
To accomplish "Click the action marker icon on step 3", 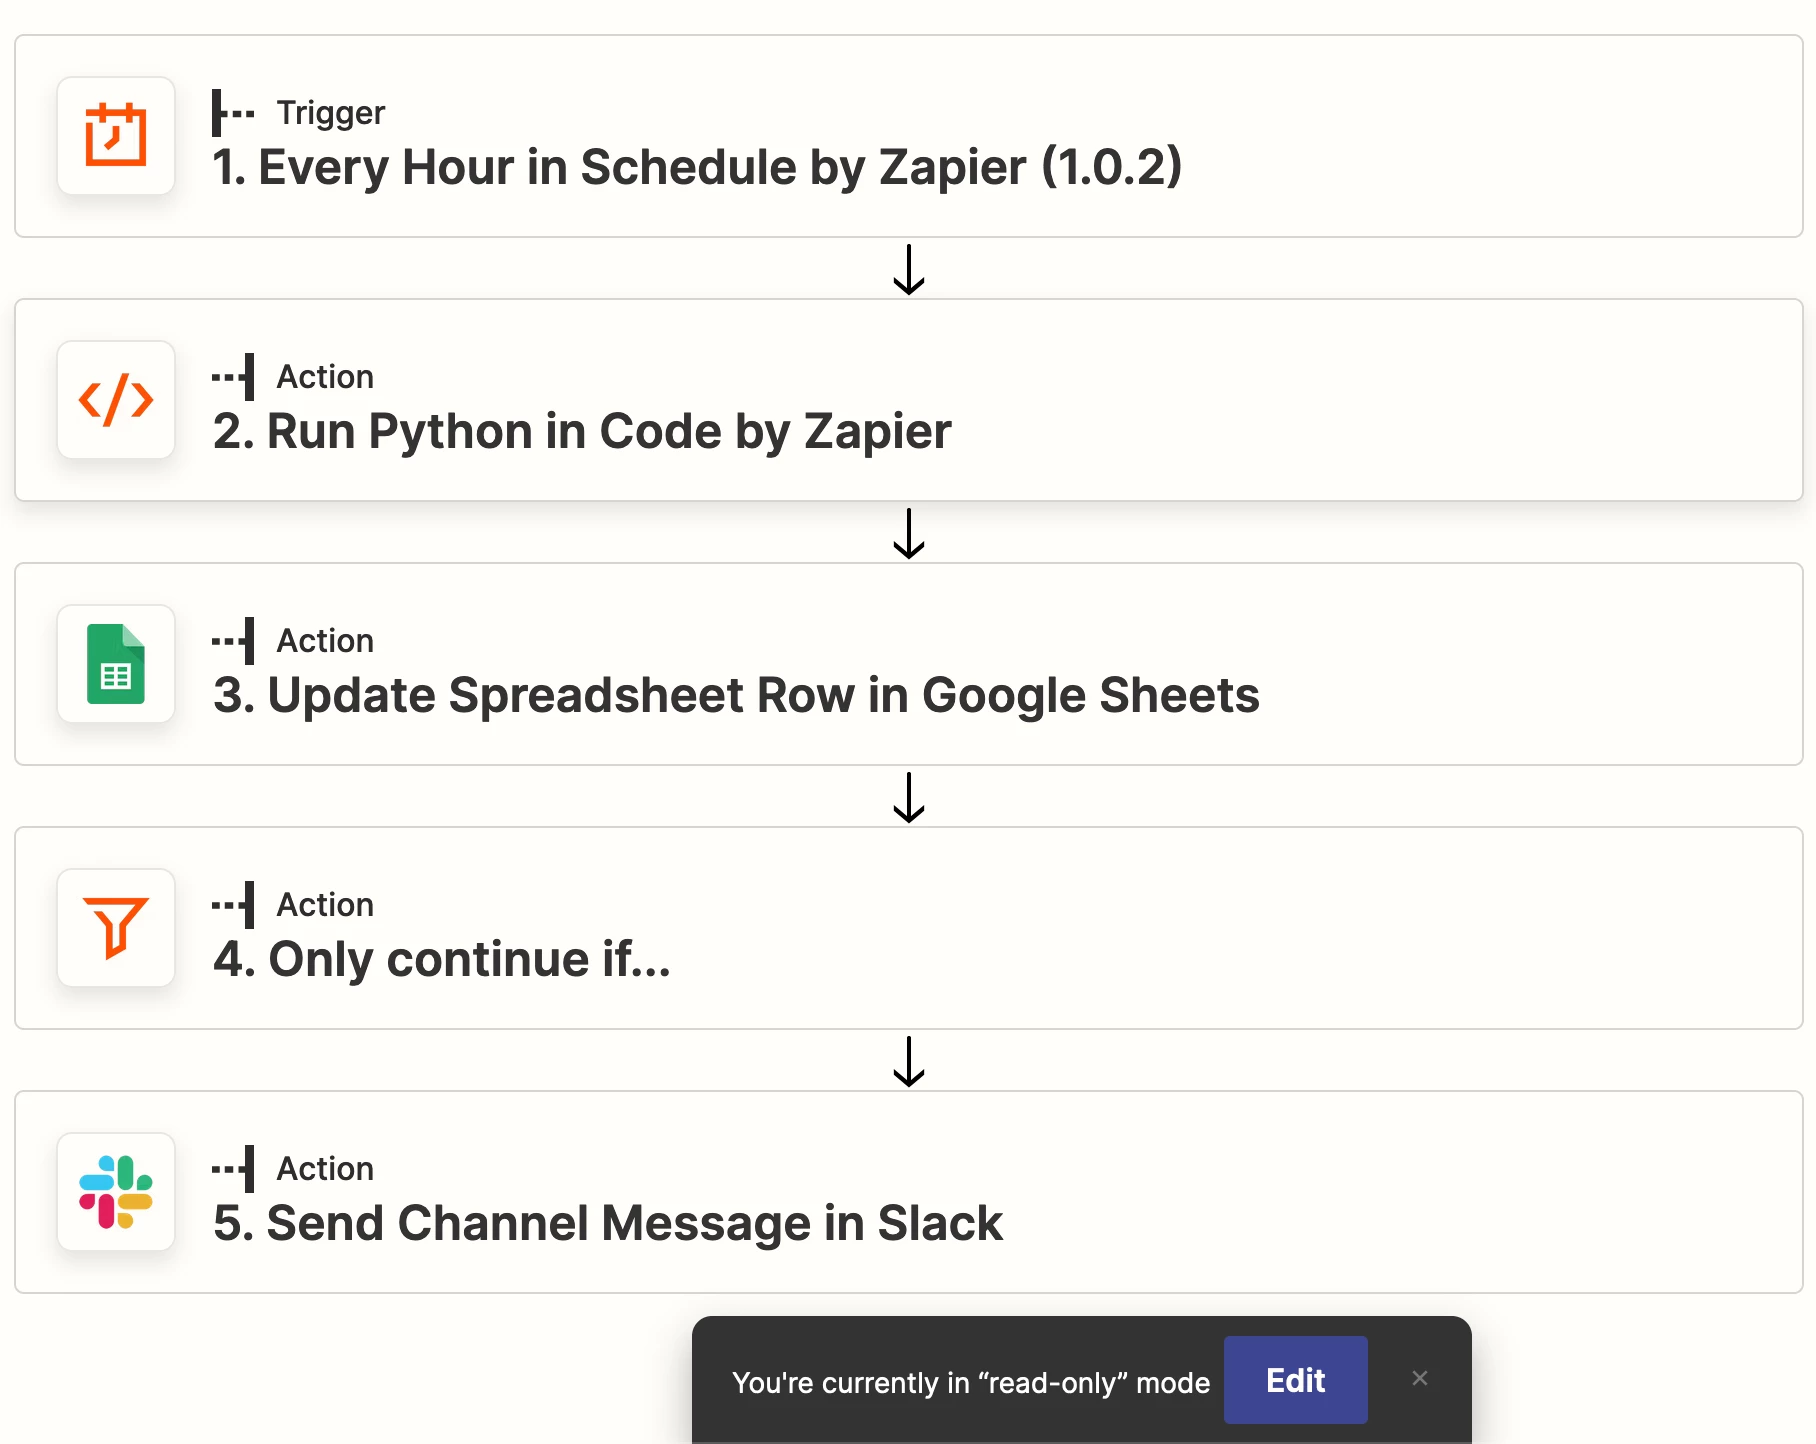I will pos(233,641).
